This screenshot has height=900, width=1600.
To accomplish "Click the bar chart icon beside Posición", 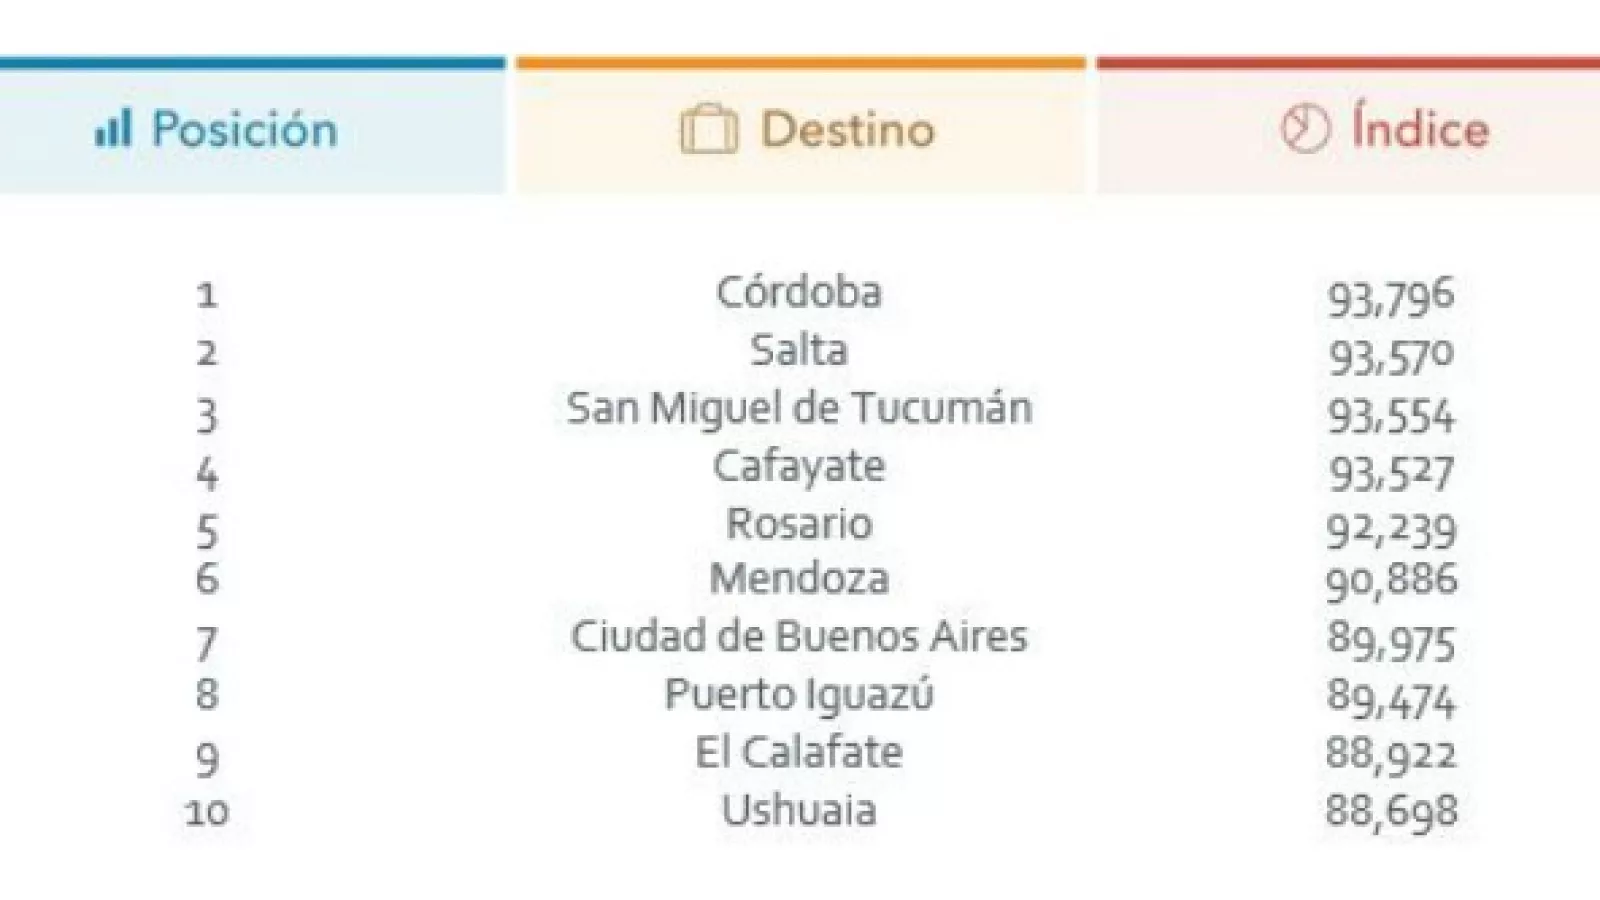I will pyautogui.click(x=113, y=130).
